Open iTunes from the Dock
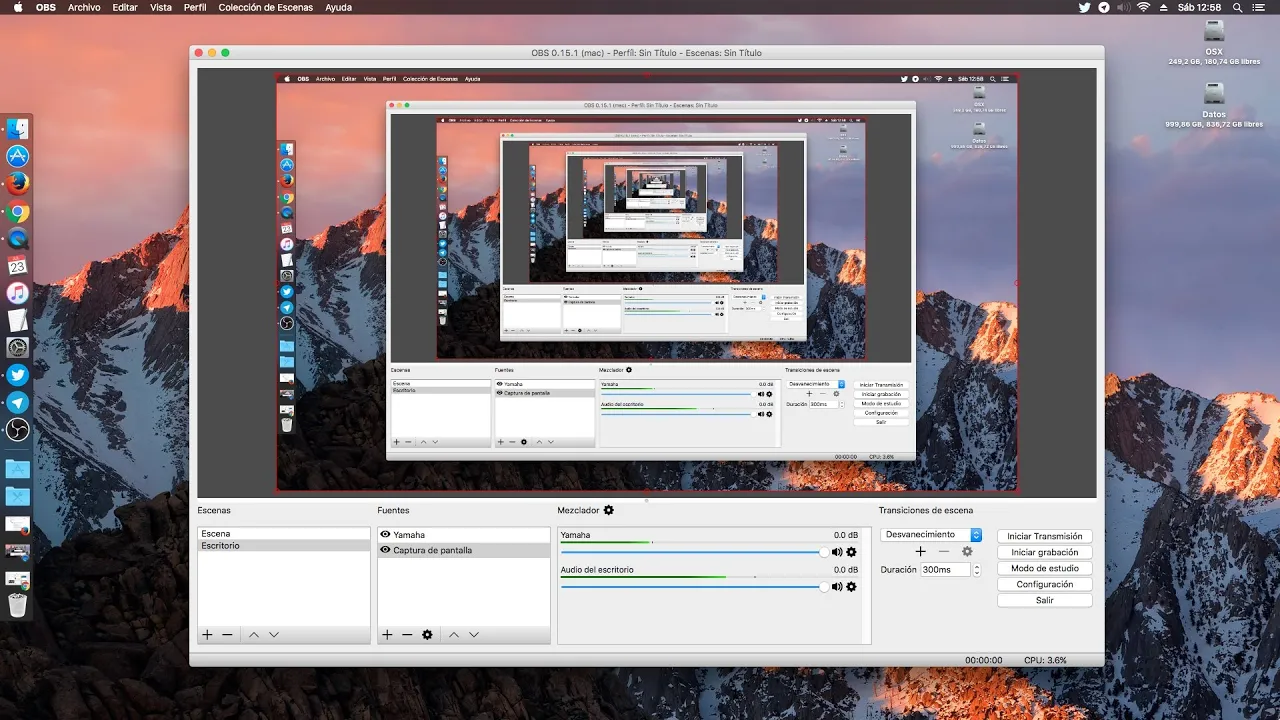The width and height of the screenshot is (1280, 720). [x=18, y=293]
